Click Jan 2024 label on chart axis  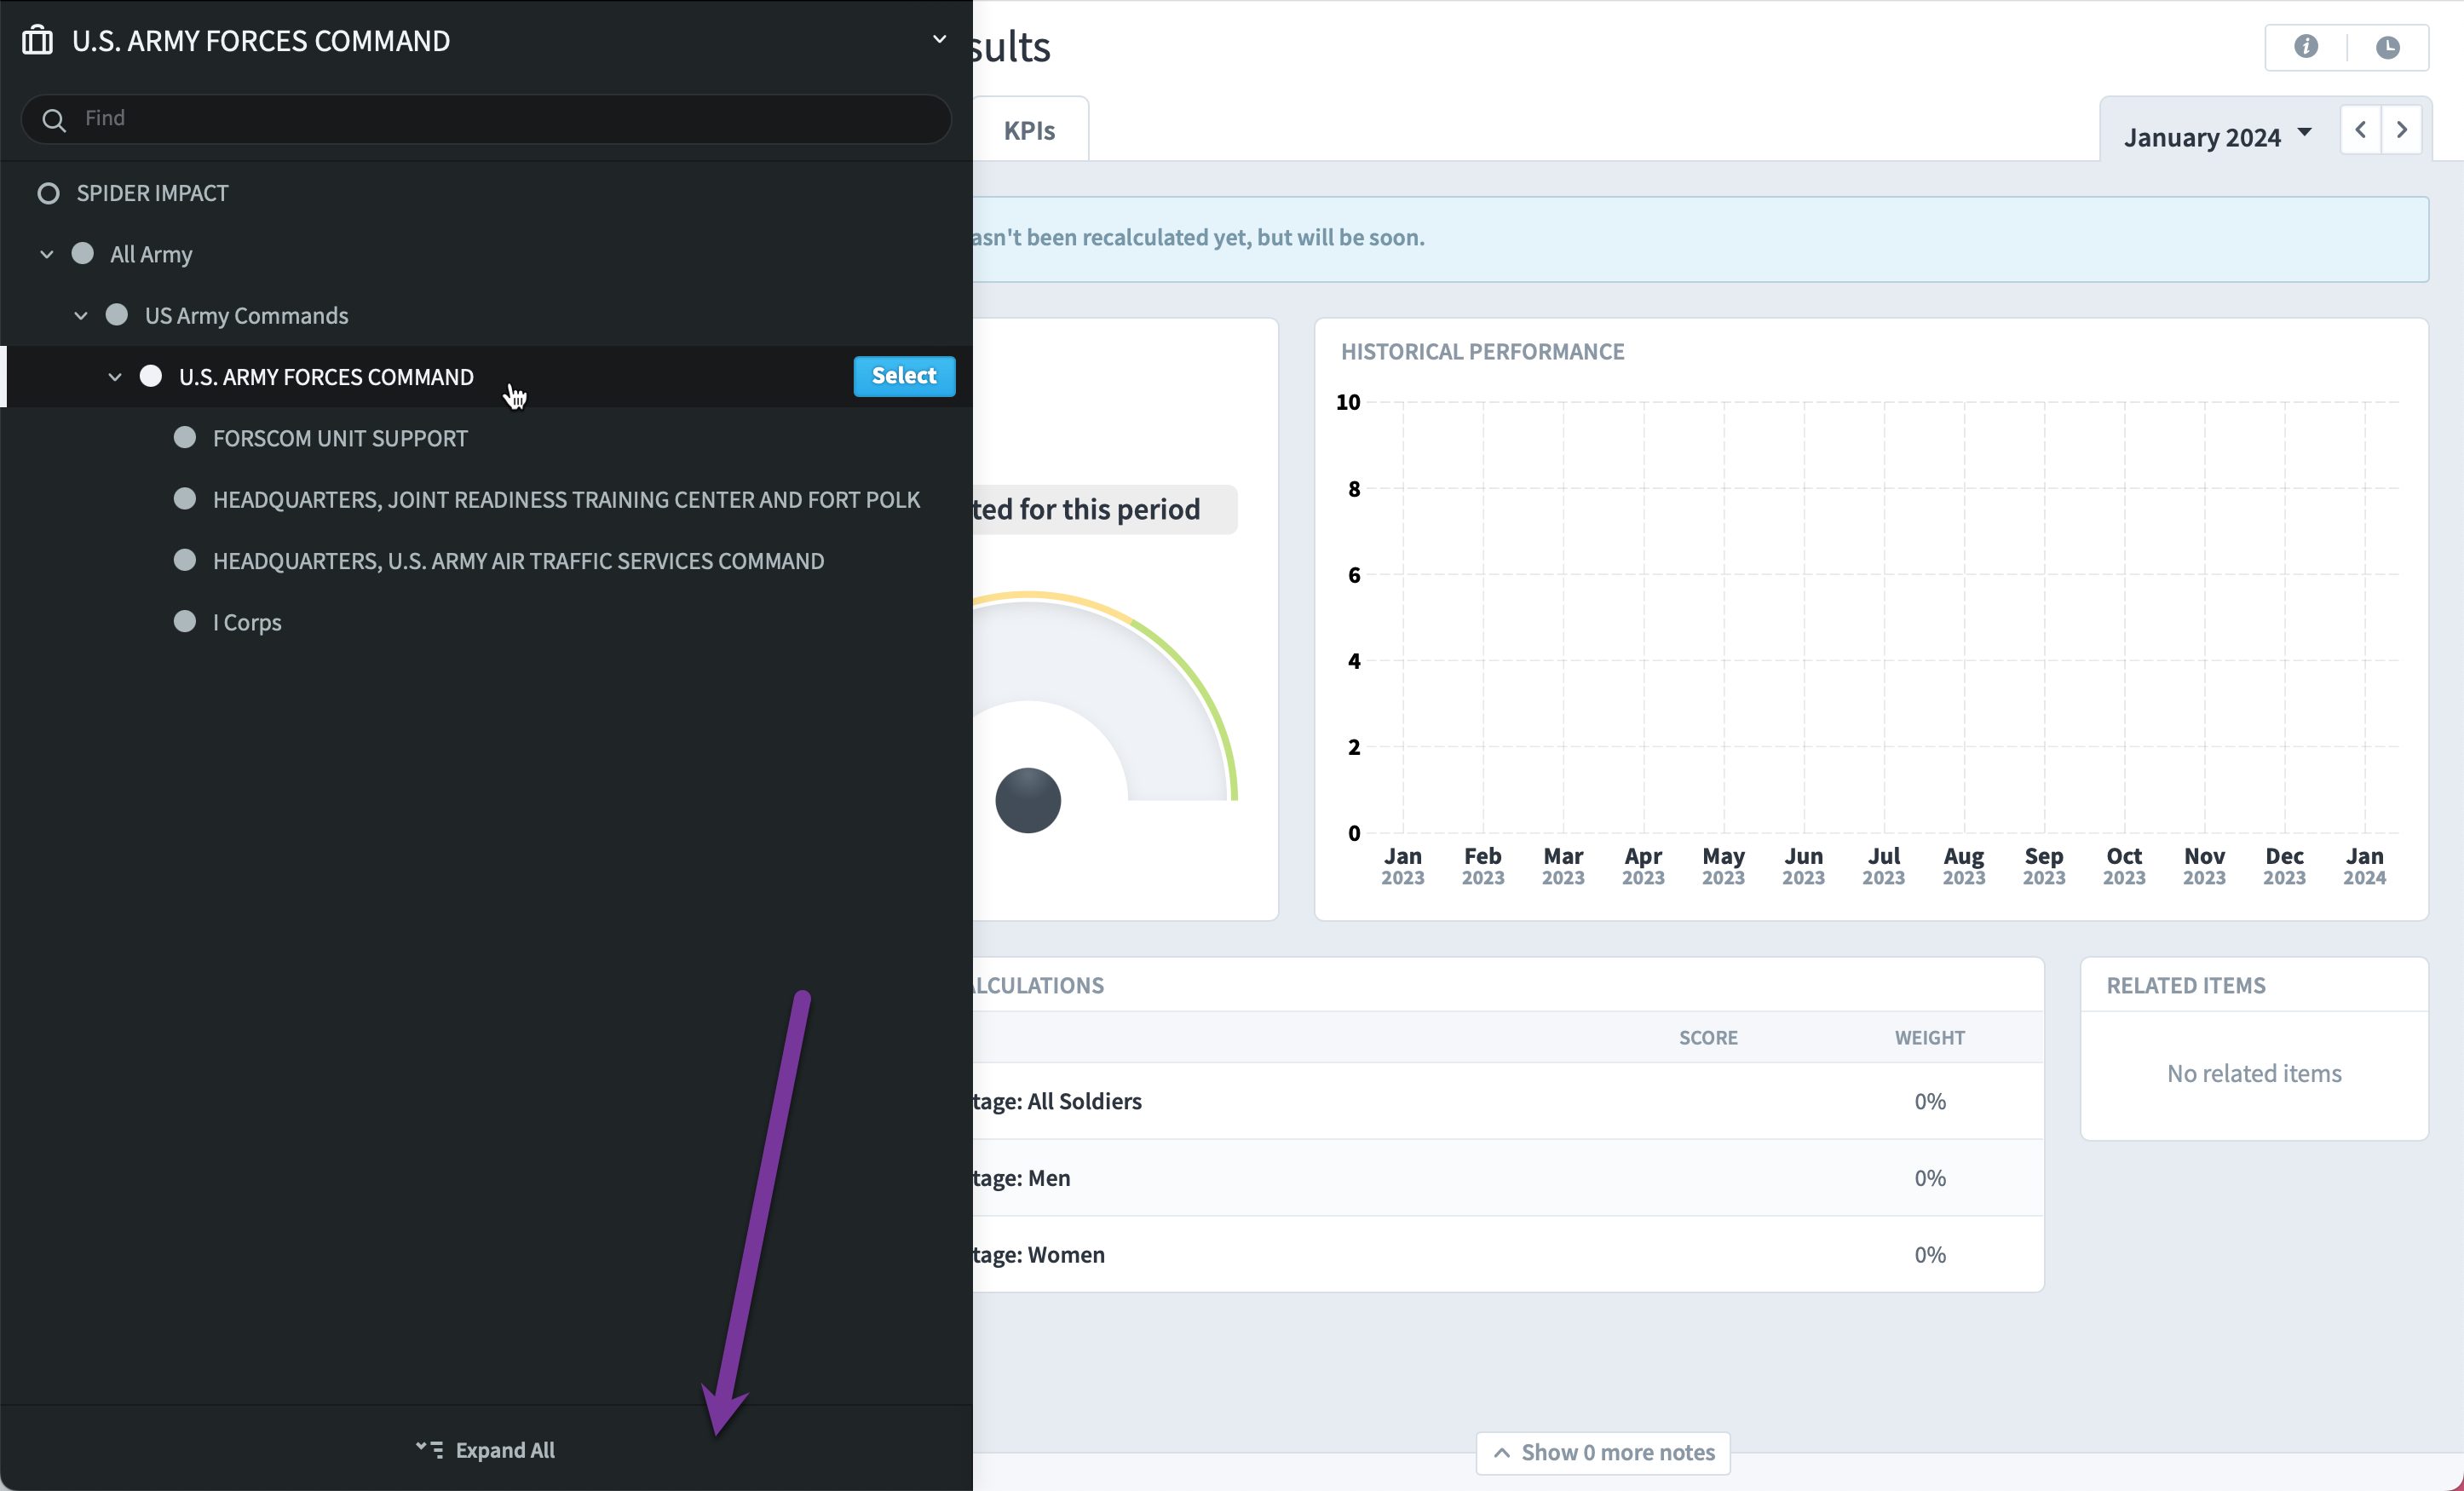(x=2364, y=866)
